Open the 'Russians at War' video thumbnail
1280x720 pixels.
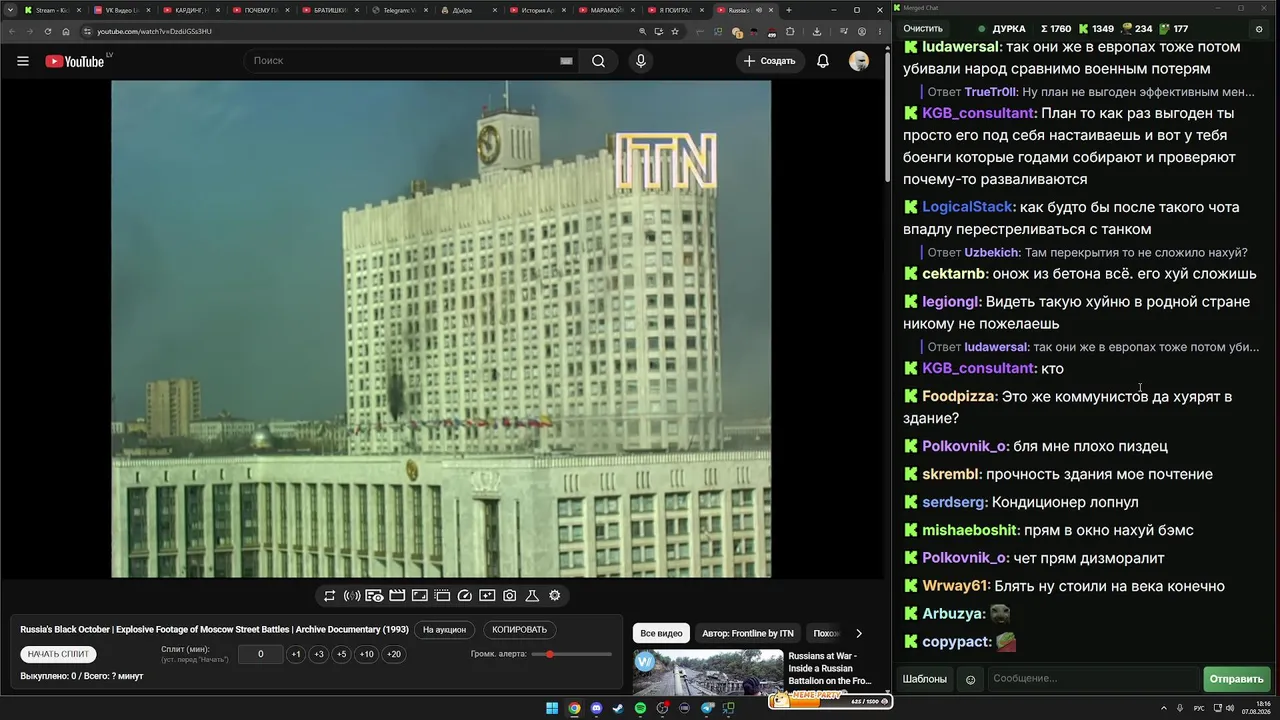(x=708, y=673)
